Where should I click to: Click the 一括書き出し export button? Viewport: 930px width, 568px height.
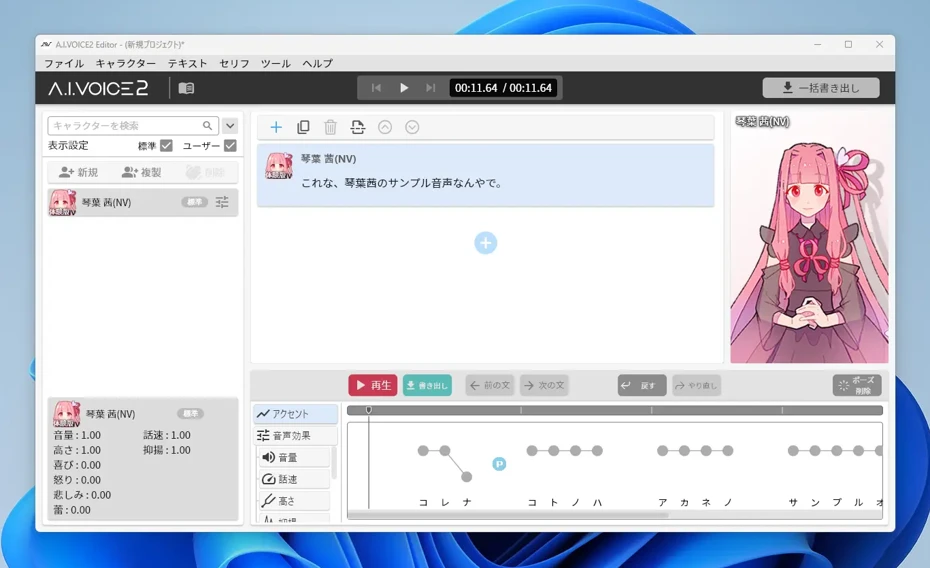coord(821,88)
